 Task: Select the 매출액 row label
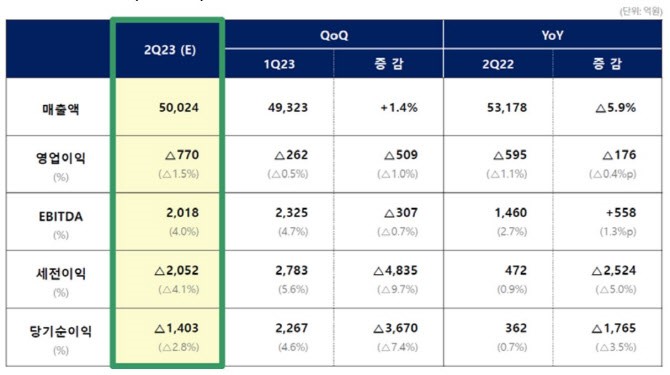(61, 109)
